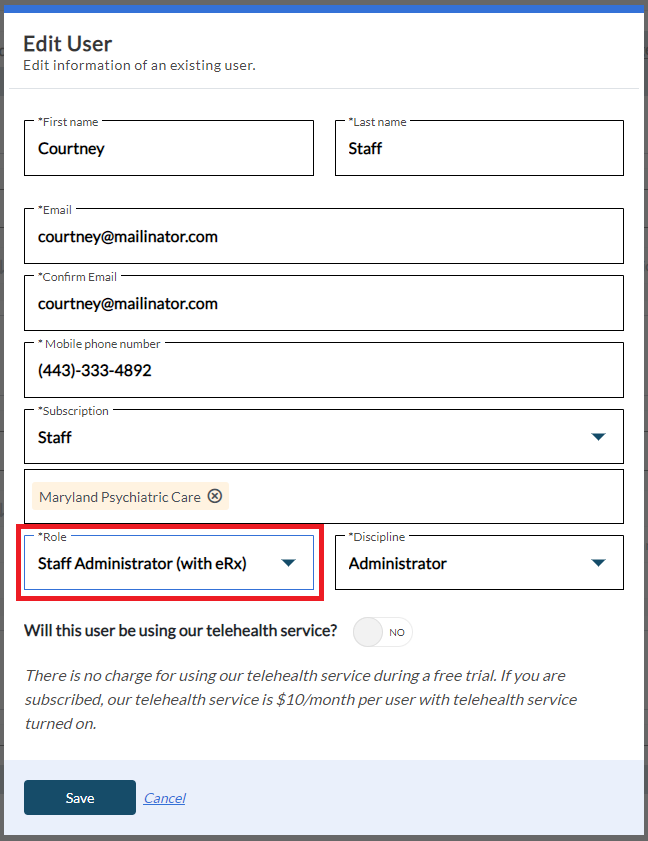Open the Discipline selector showing Administrator
648x841 pixels.
tap(460, 563)
